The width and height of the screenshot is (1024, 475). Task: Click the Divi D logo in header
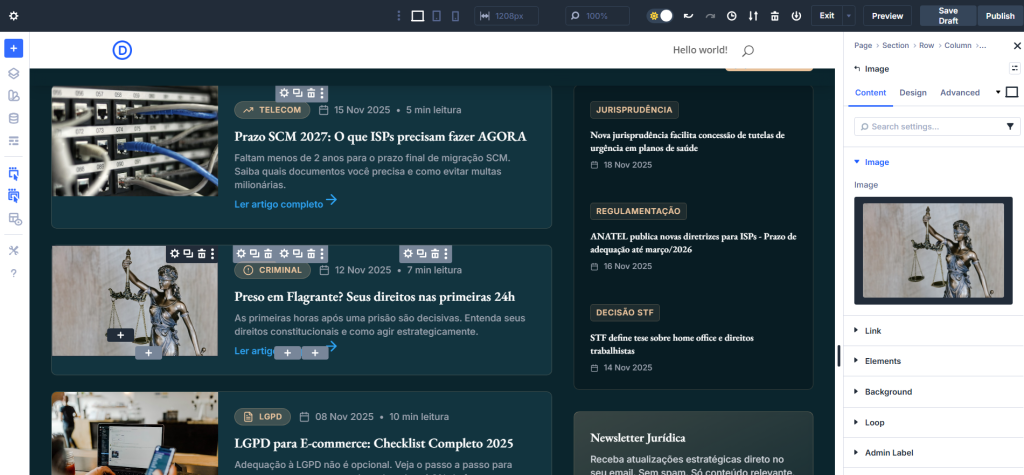pos(122,50)
